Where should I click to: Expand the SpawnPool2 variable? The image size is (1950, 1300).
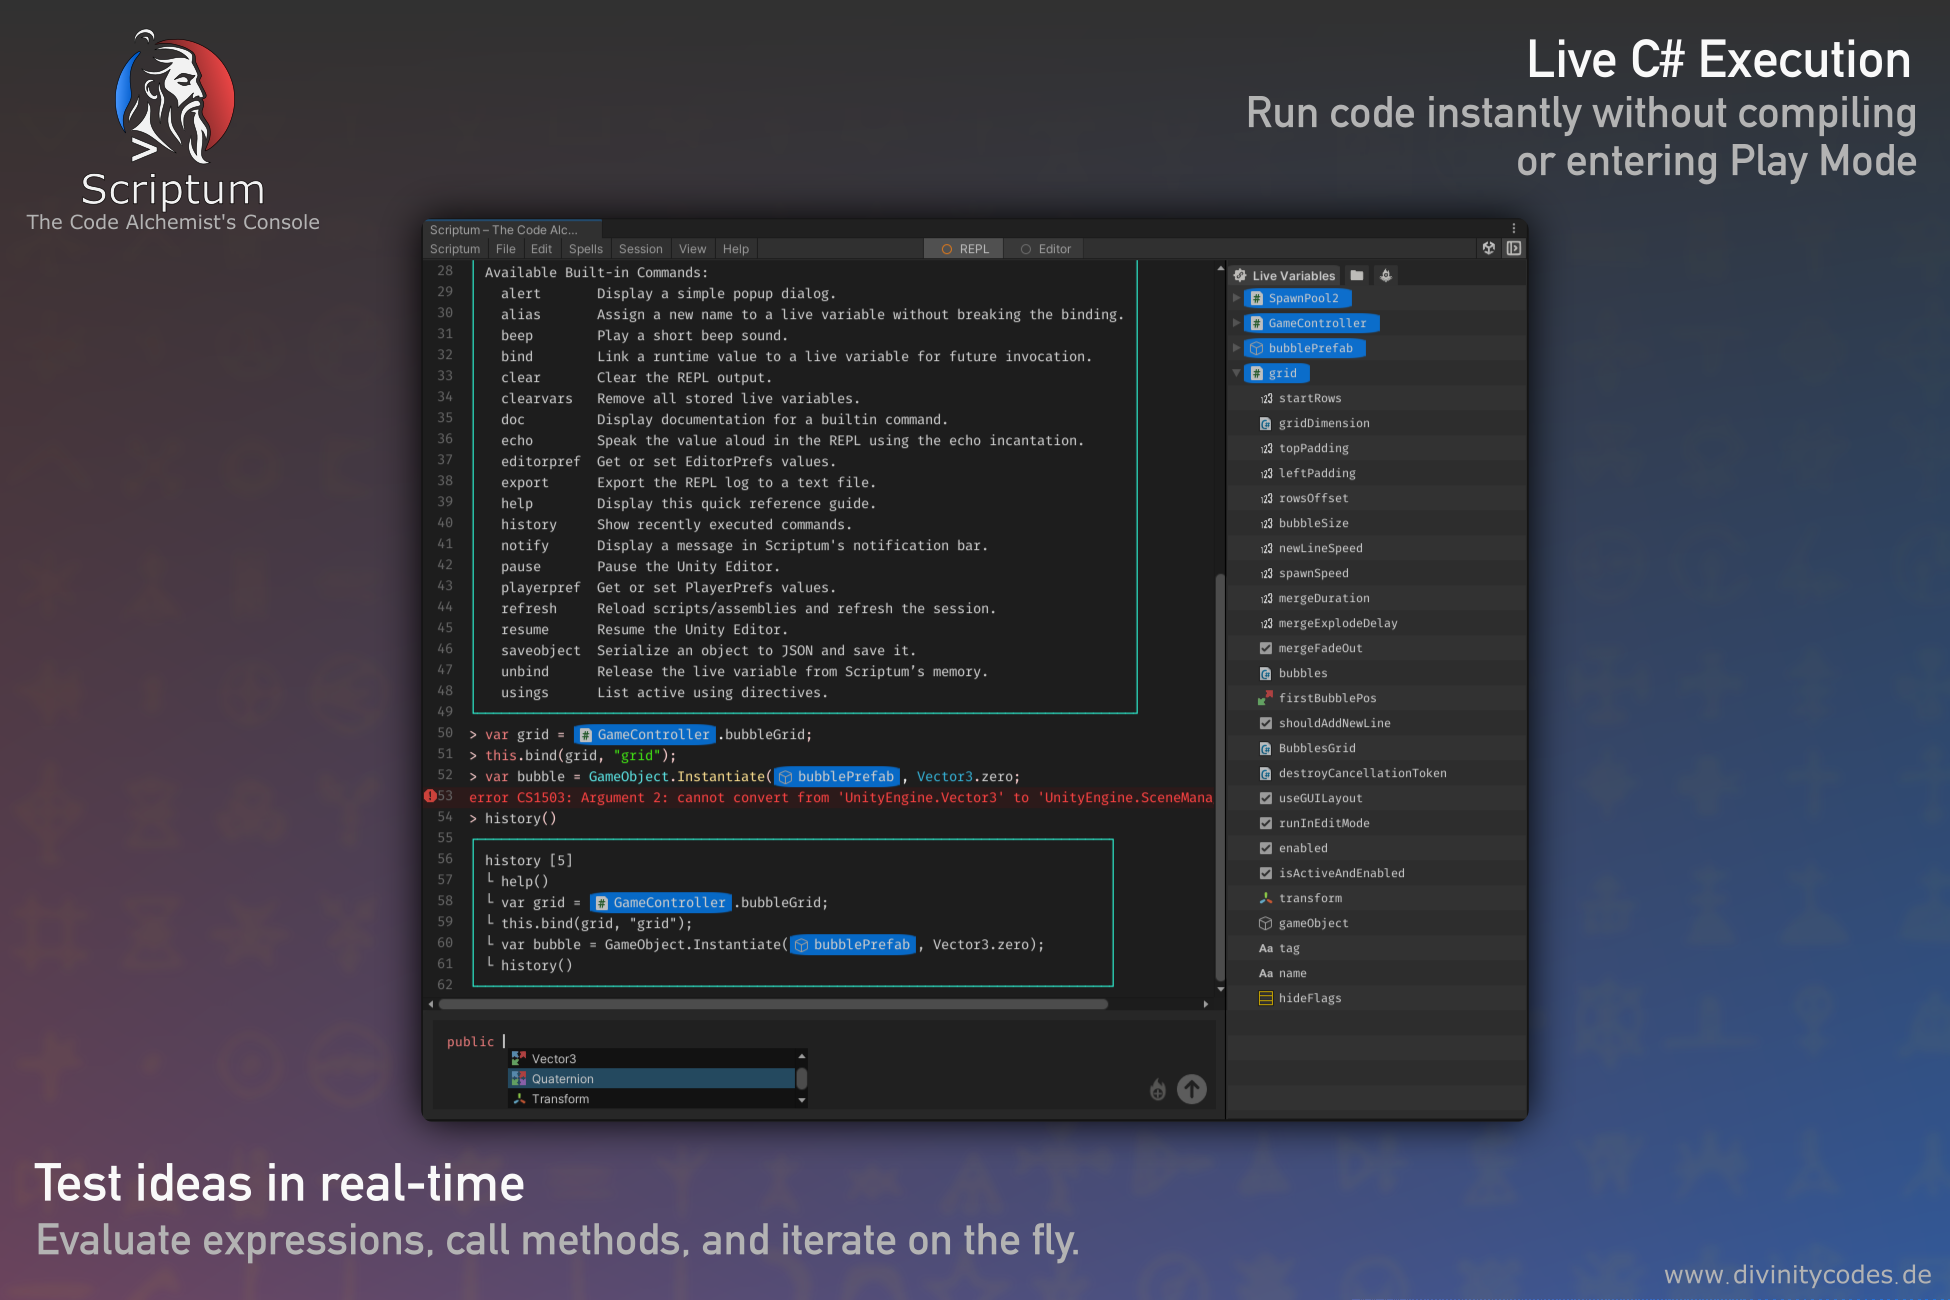[1236, 298]
